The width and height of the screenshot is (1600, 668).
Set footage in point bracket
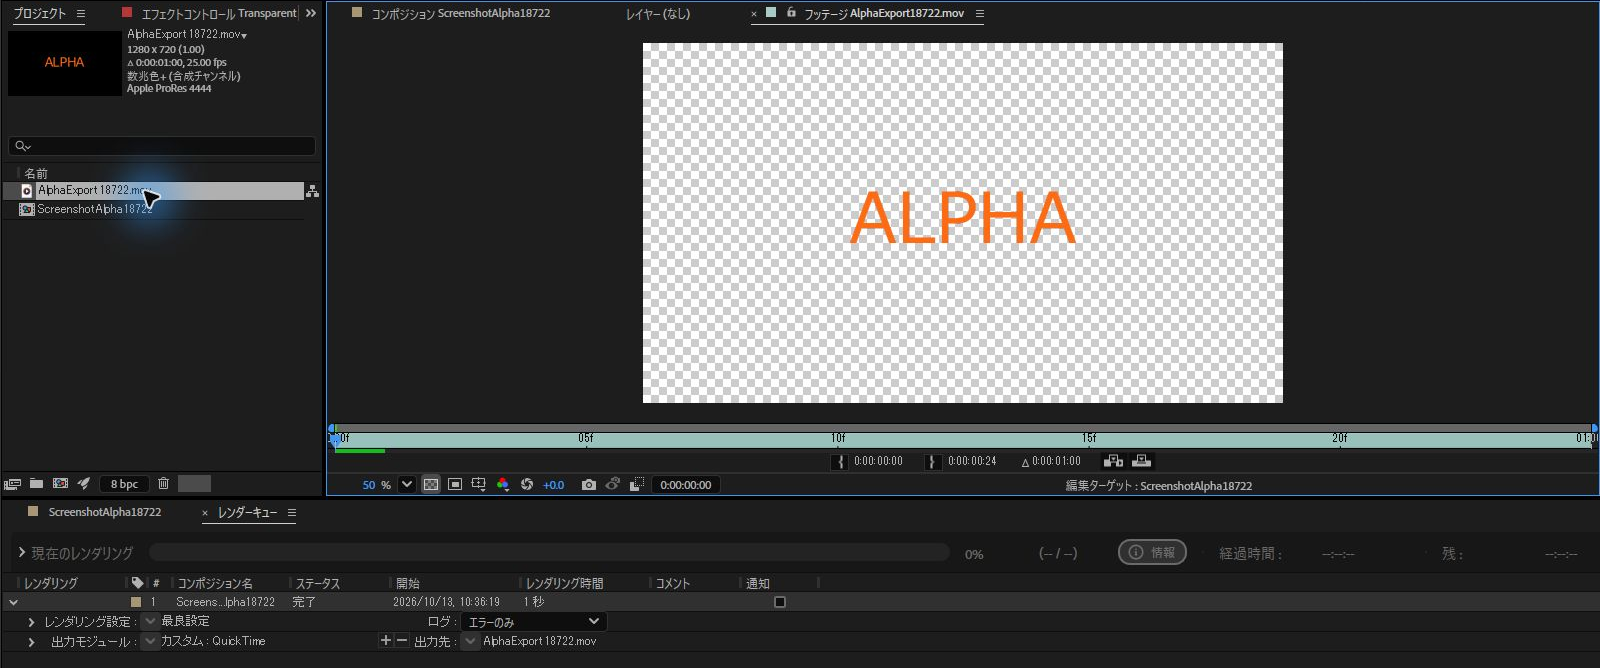click(x=840, y=462)
